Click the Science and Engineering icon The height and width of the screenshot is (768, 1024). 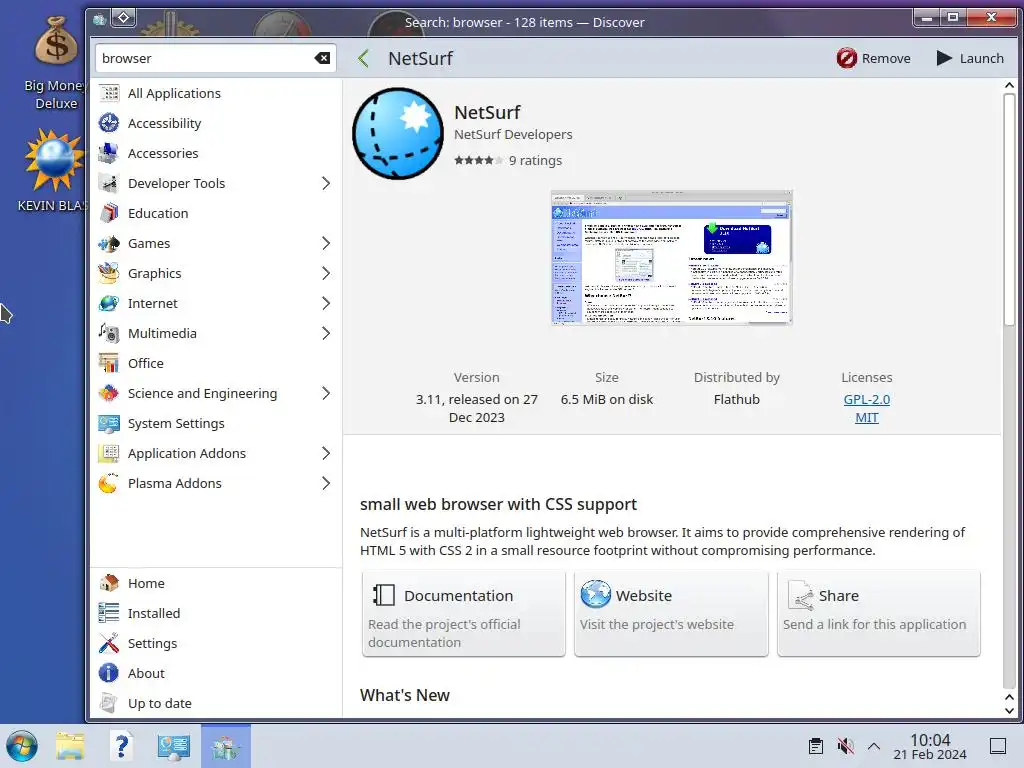point(109,394)
